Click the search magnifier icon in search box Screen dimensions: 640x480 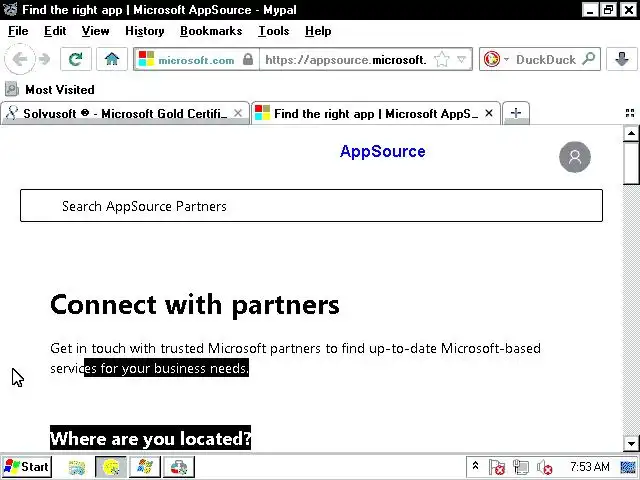(589, 60)
